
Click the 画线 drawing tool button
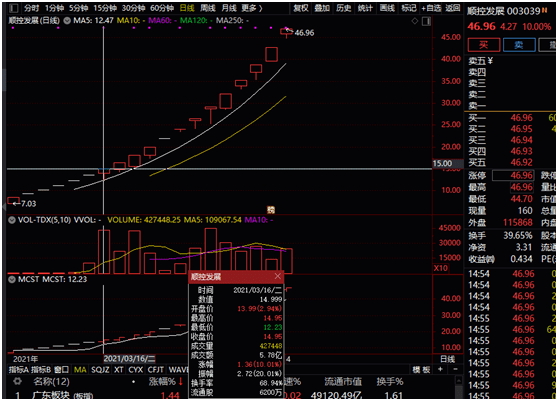click(387, 8)
